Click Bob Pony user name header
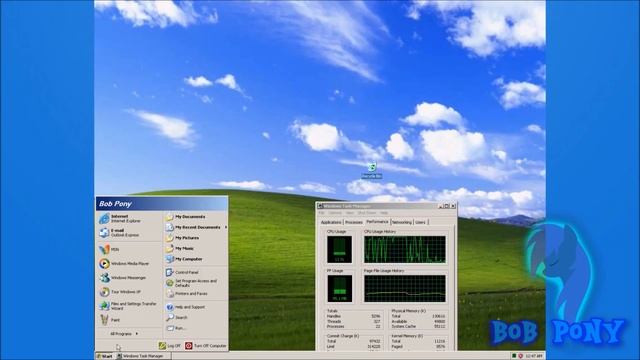 tap(115, 204)
